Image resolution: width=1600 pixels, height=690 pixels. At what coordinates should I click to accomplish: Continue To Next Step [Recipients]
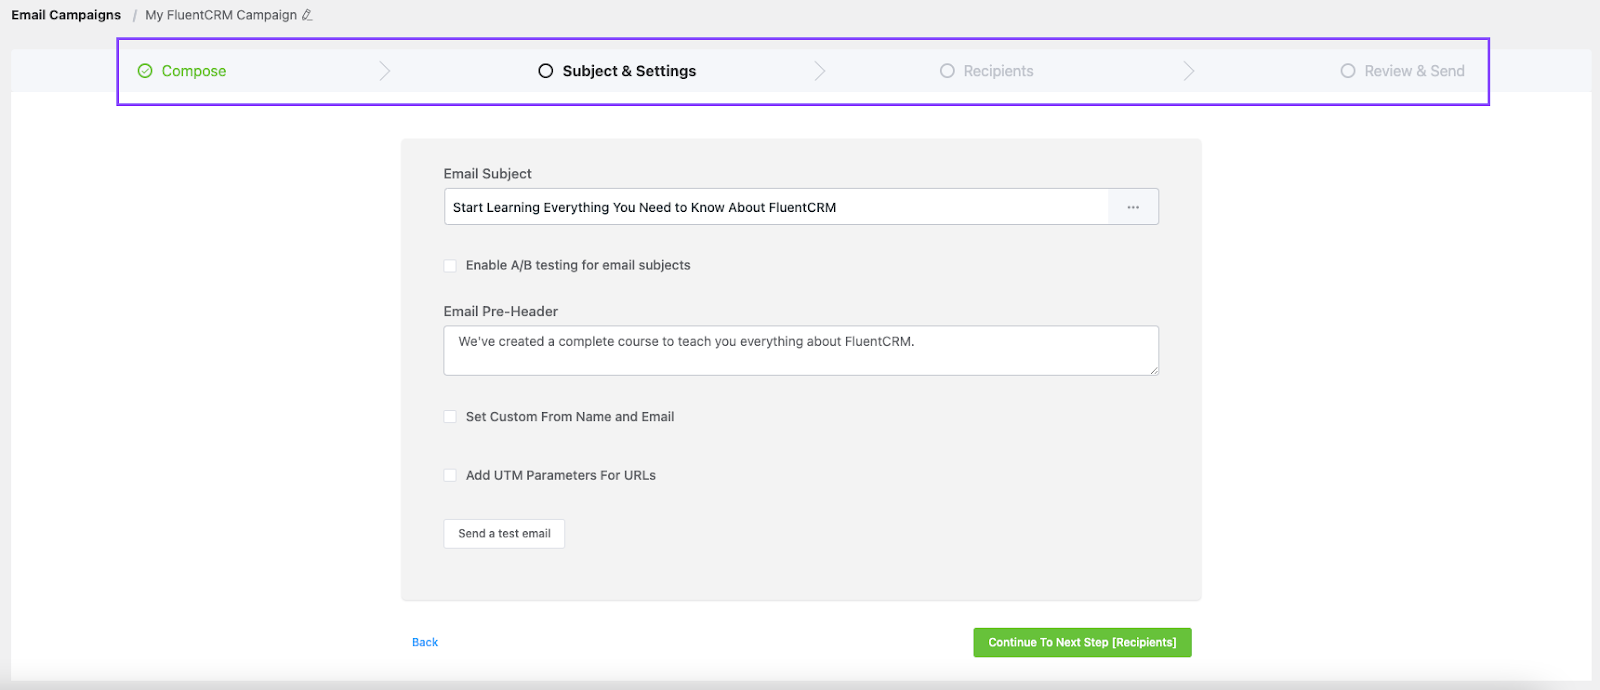[x=1082, y=643]
